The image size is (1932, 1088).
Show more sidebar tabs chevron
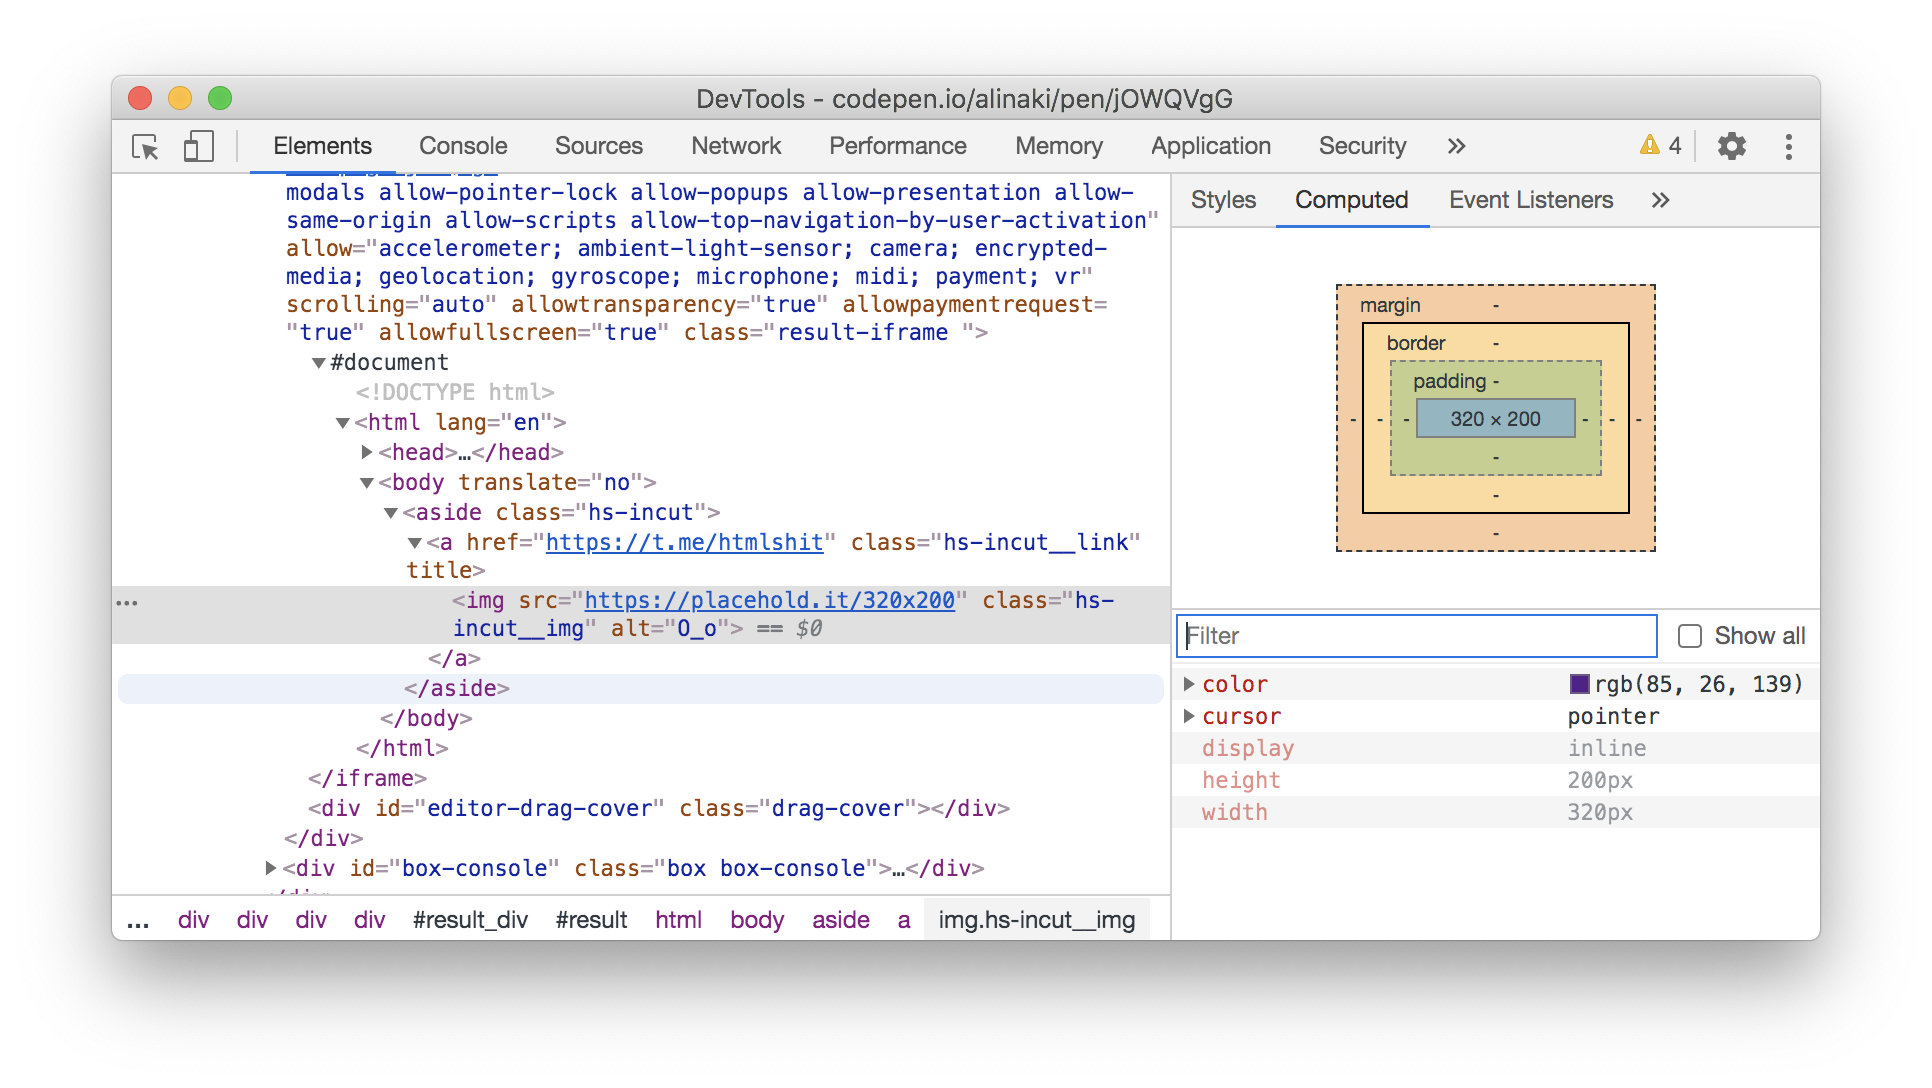pos(1660,200)
